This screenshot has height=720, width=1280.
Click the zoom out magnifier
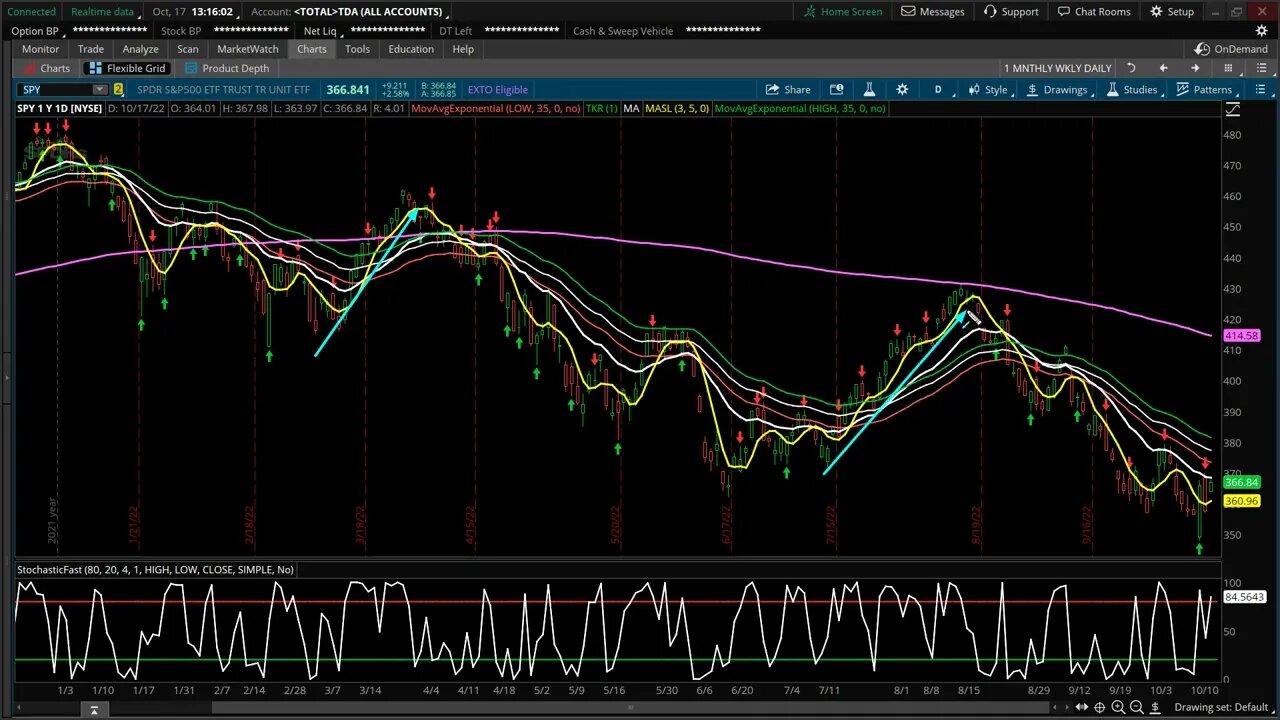coord(1136,708)
